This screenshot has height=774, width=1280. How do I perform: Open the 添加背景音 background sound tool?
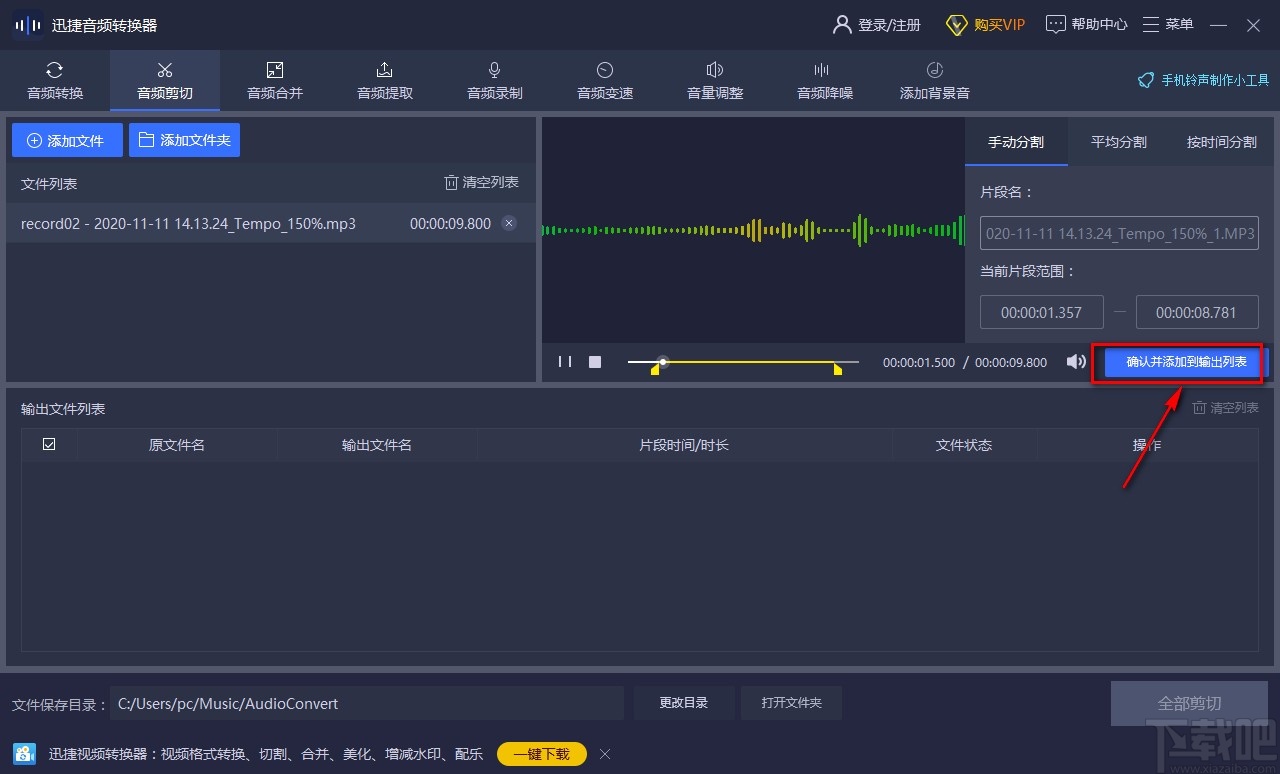pos(933,80)
